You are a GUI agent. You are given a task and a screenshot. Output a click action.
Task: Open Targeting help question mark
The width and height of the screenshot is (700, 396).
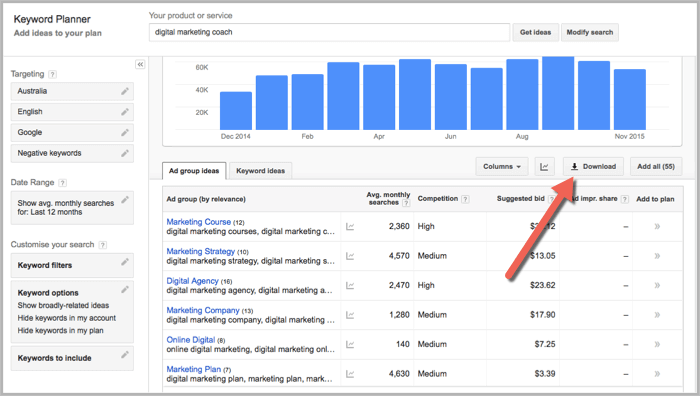52,75
